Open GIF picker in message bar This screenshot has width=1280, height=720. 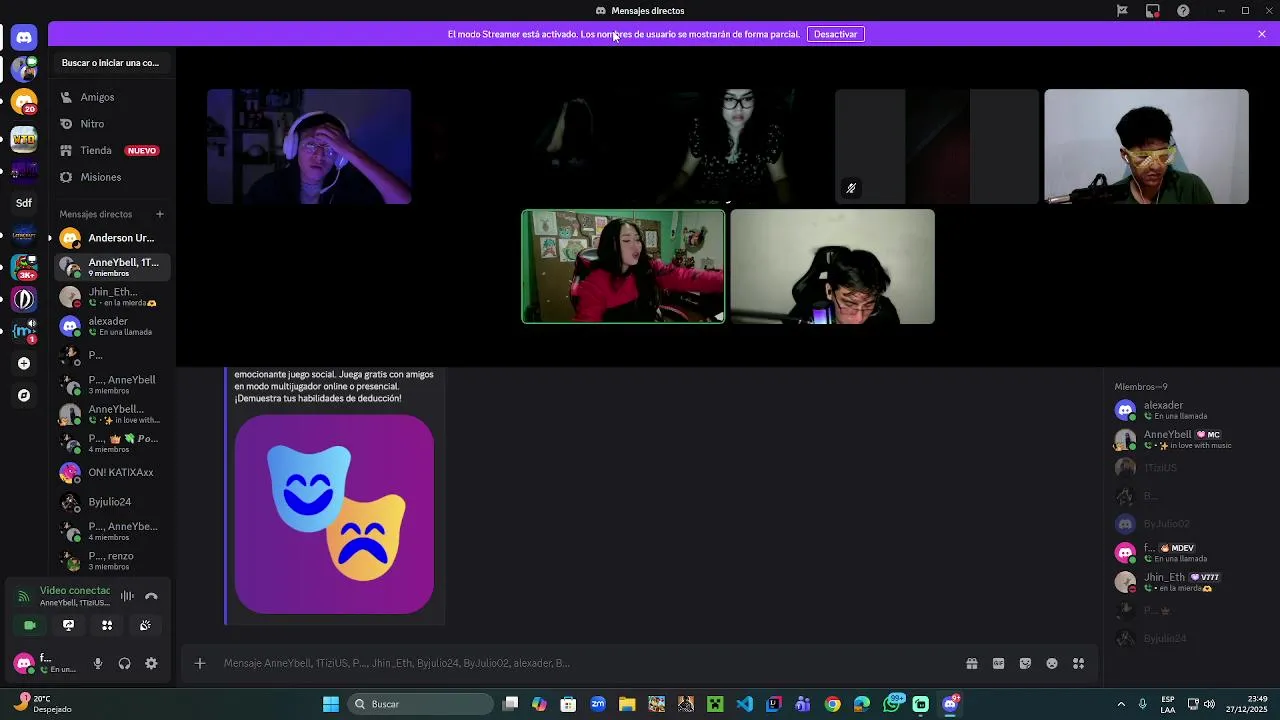tap(998, 663)
